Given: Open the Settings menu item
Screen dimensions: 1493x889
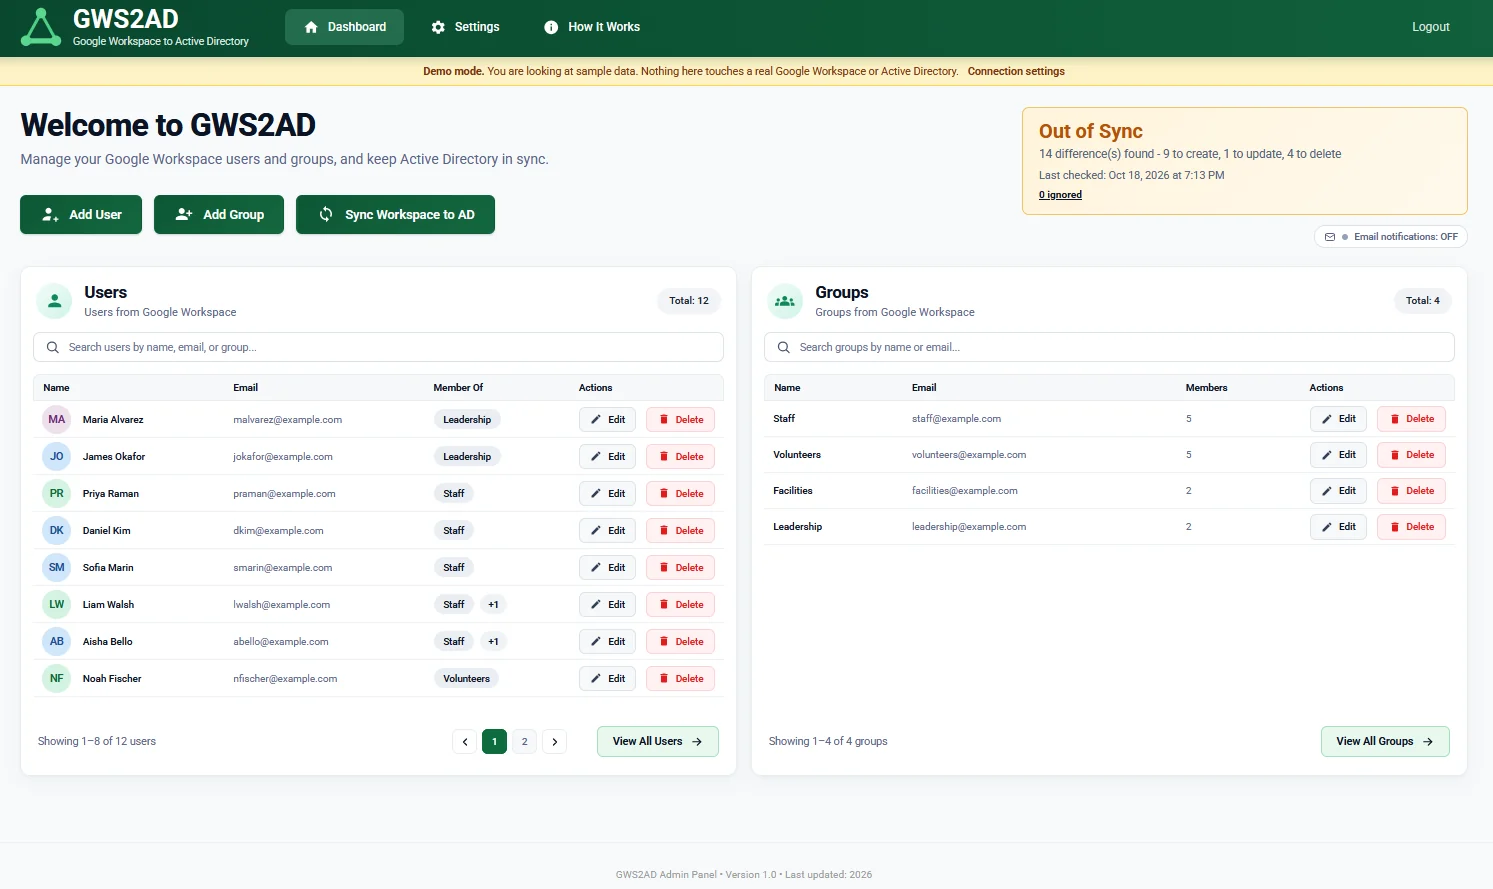Looking at the screenshot, I should [465, 27].
